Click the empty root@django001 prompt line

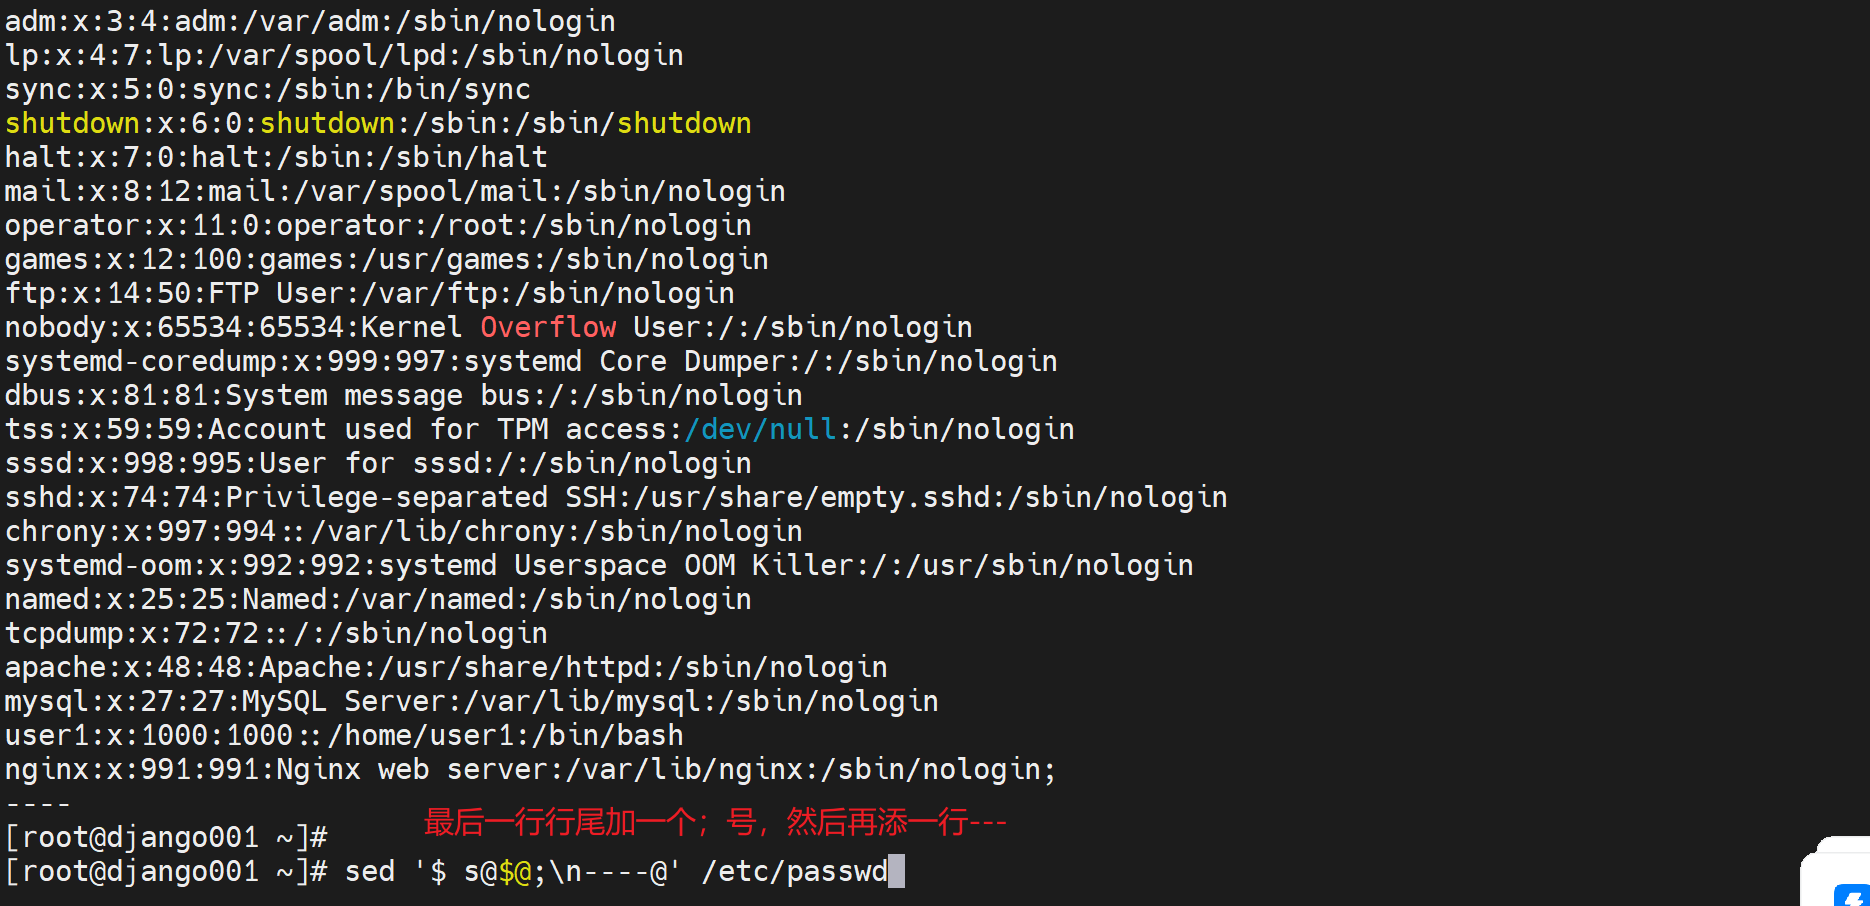pos(166,837)
